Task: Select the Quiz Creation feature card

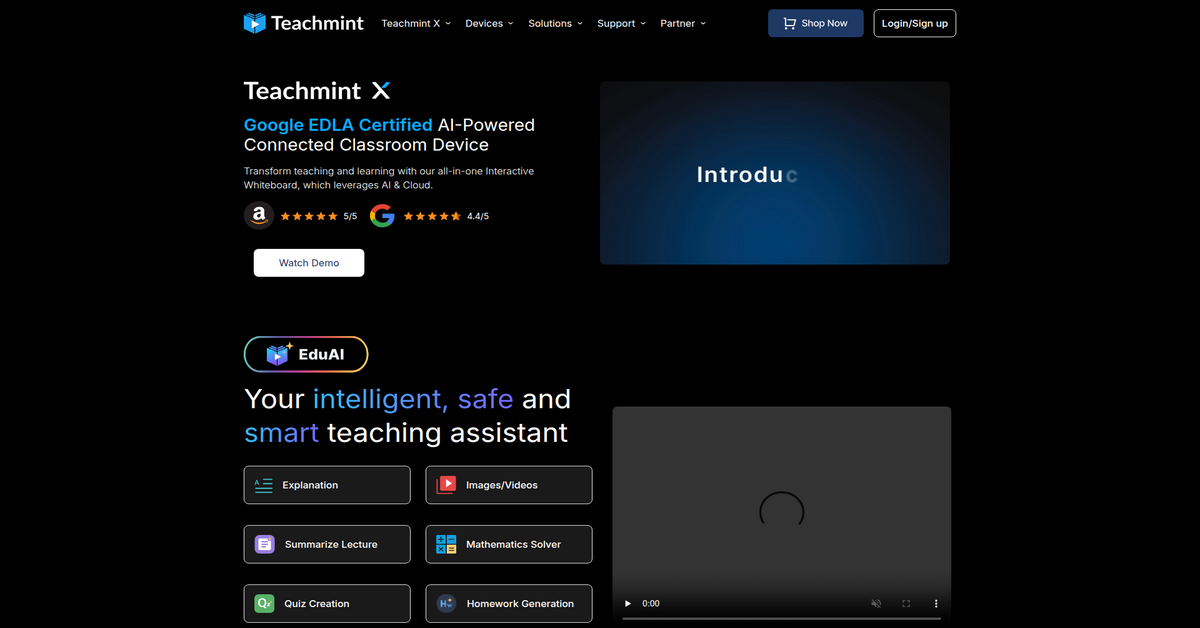Action: 327,603
